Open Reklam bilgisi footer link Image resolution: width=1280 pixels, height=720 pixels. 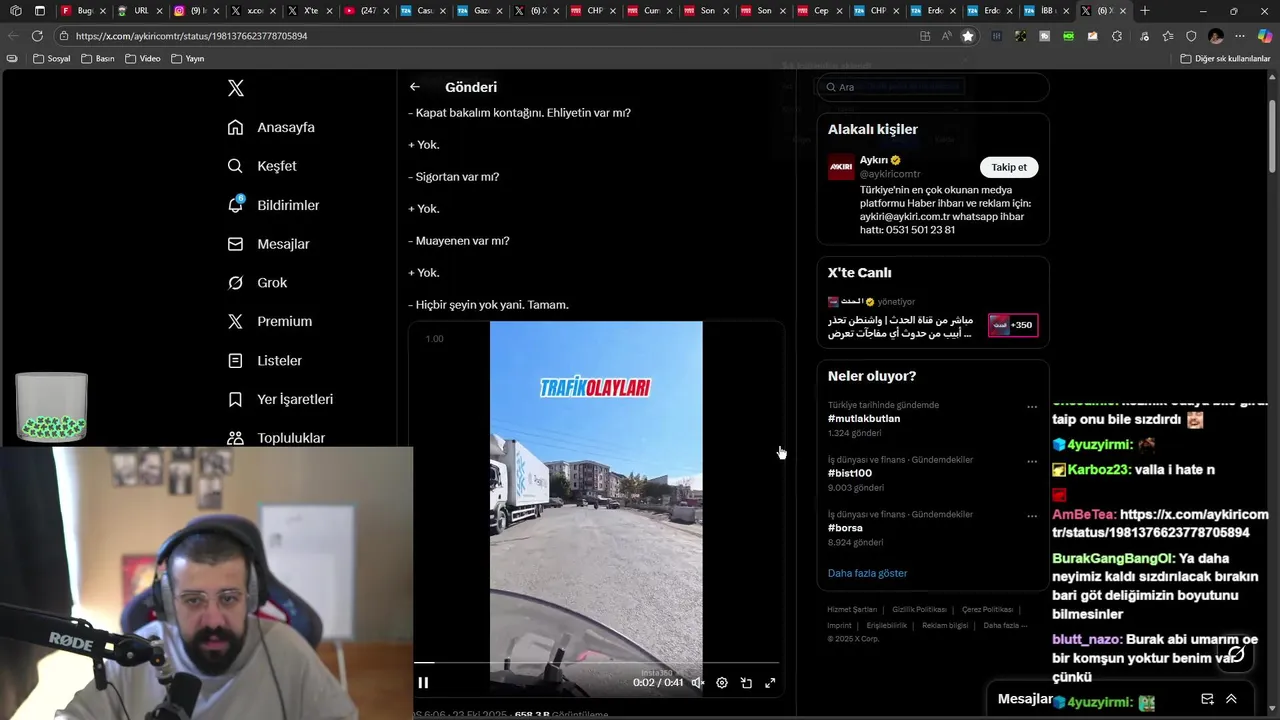point(945,625)
